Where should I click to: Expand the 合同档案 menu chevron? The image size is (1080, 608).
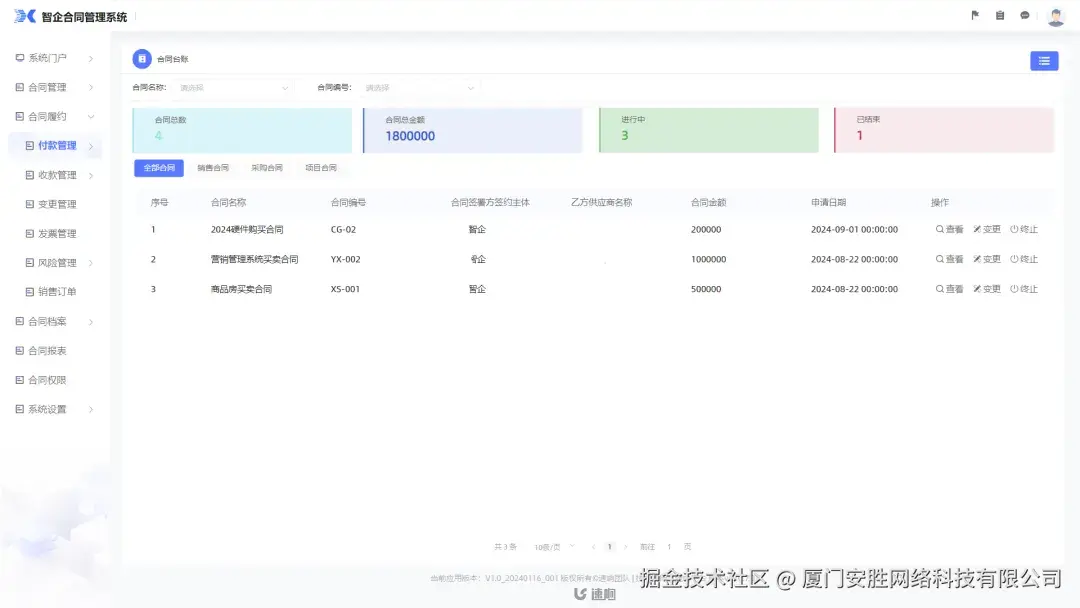(x=91, y=322)
